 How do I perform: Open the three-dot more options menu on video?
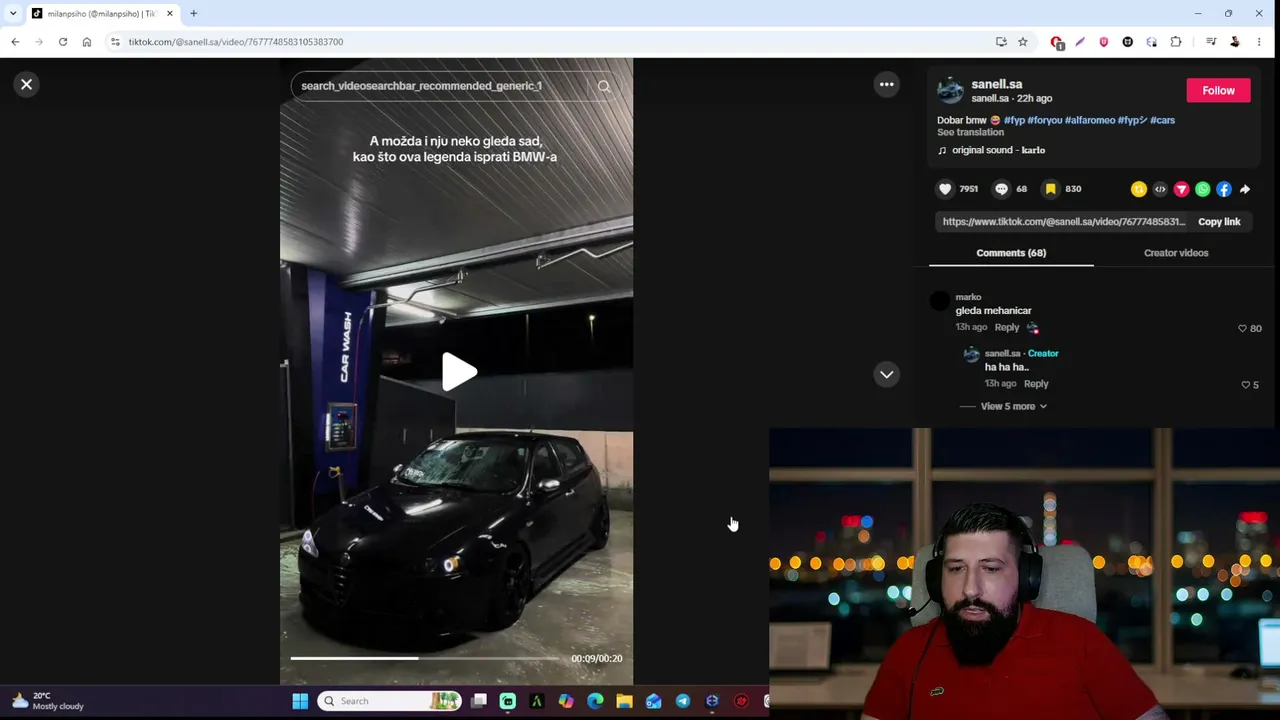coord(887,84)
